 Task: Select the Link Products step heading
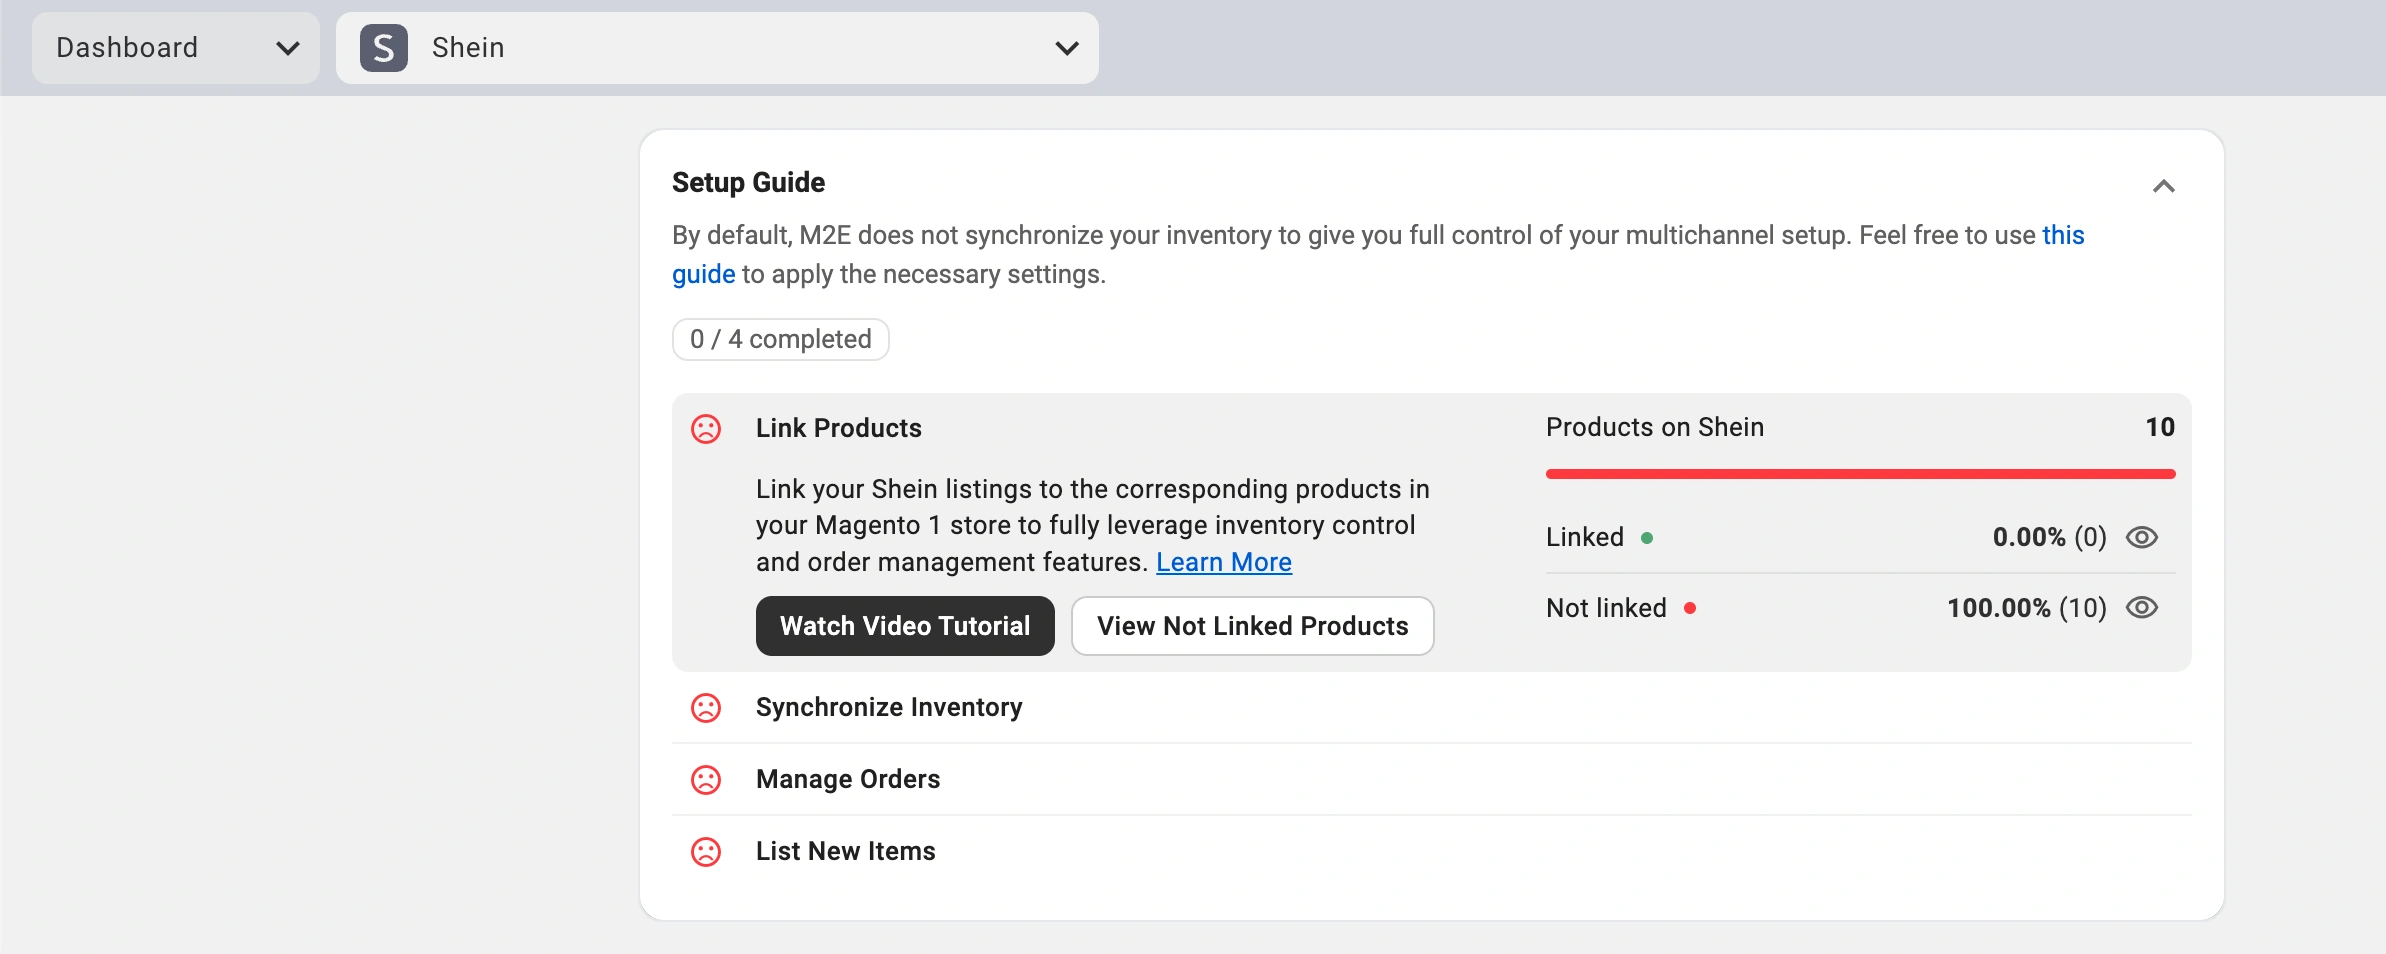[838, 429]
